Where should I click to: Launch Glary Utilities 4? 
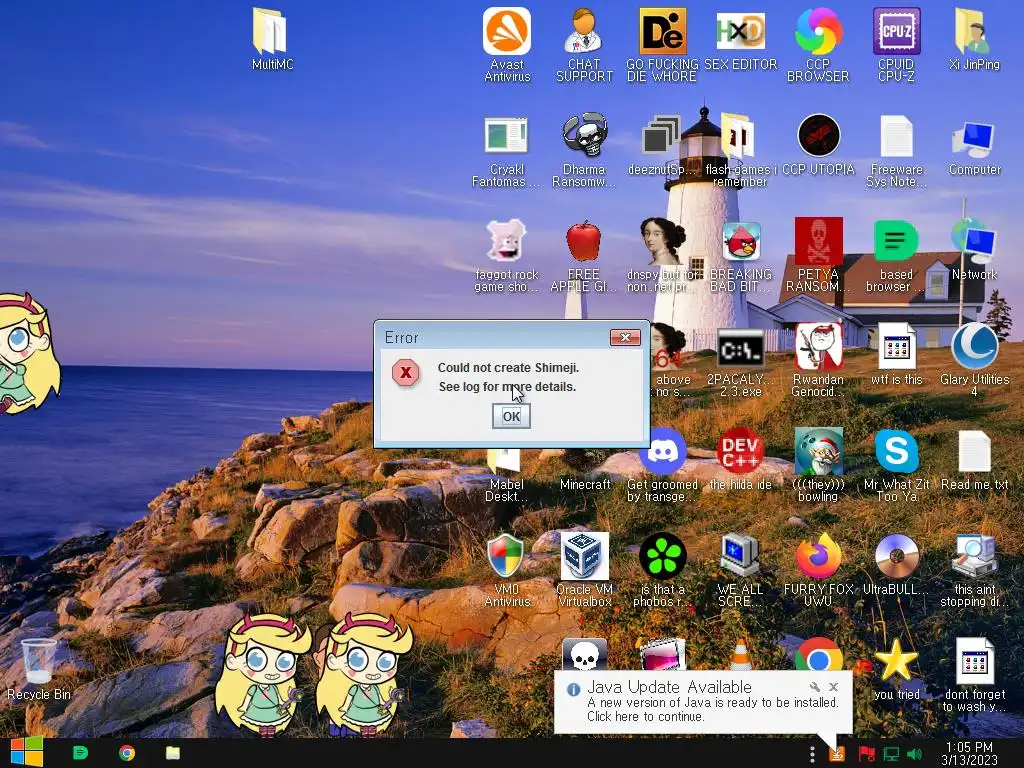(974, 359)
